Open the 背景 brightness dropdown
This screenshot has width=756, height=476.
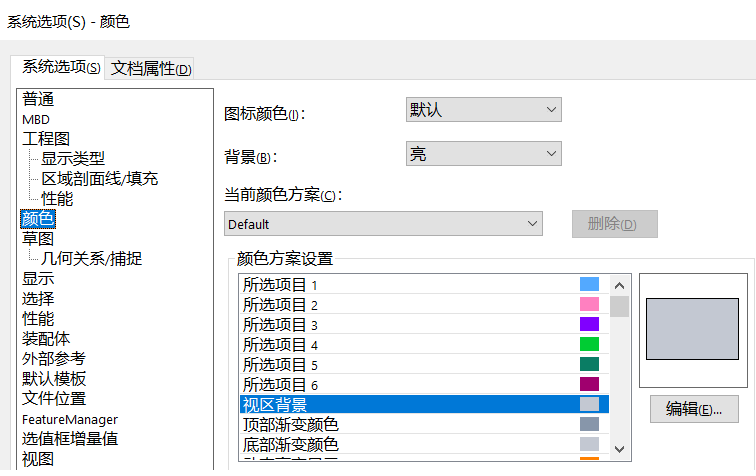[483, 154]
